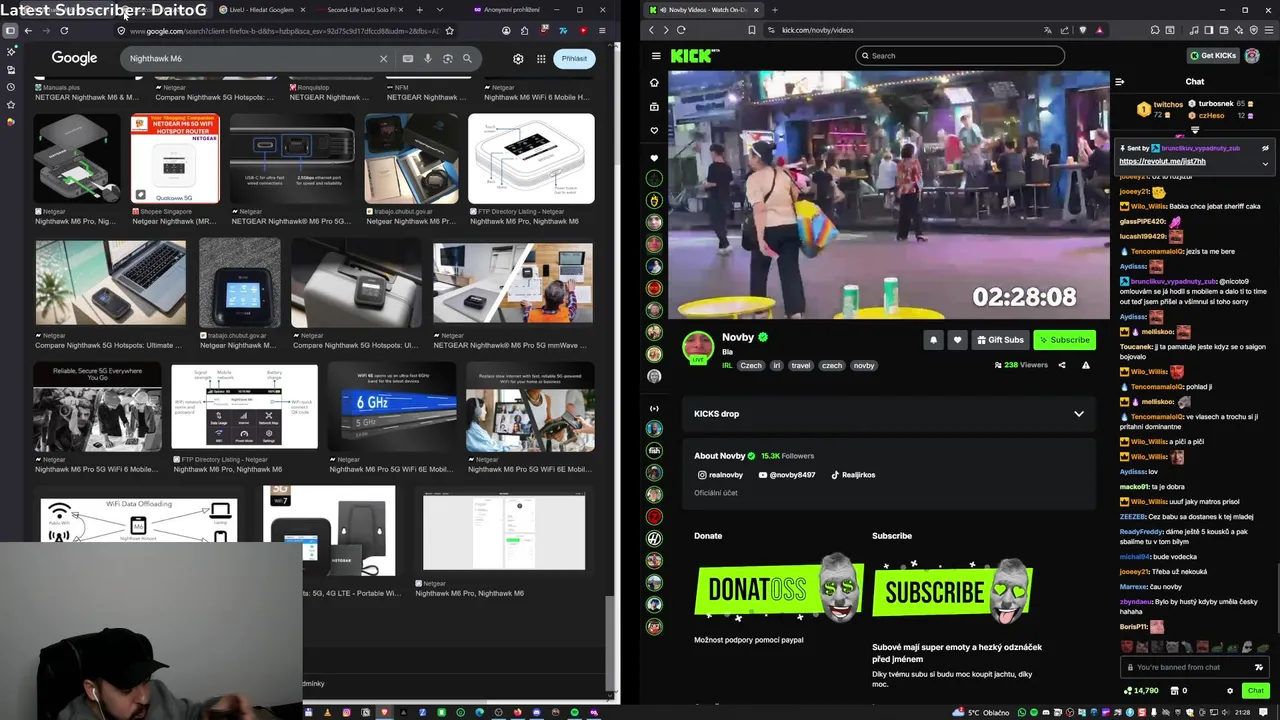Open Kick user profile avatar
The height and width of the screenshot is (720, 1280).
pos(1252,56)
